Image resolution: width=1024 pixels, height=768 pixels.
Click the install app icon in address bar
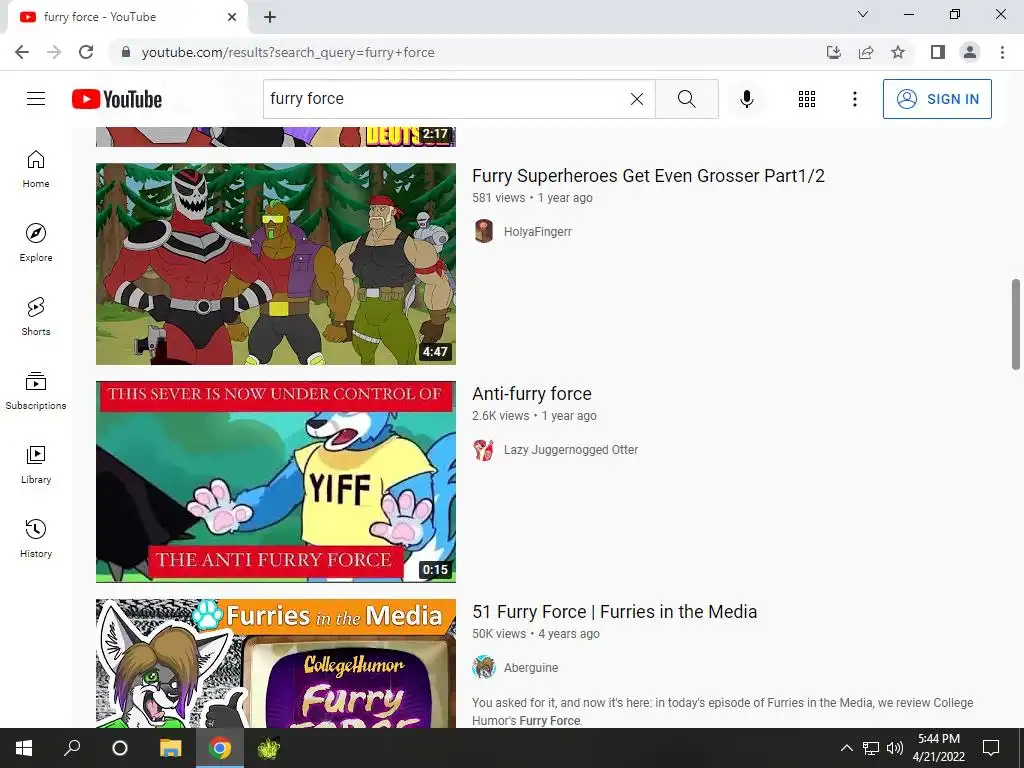click(833, 52)
